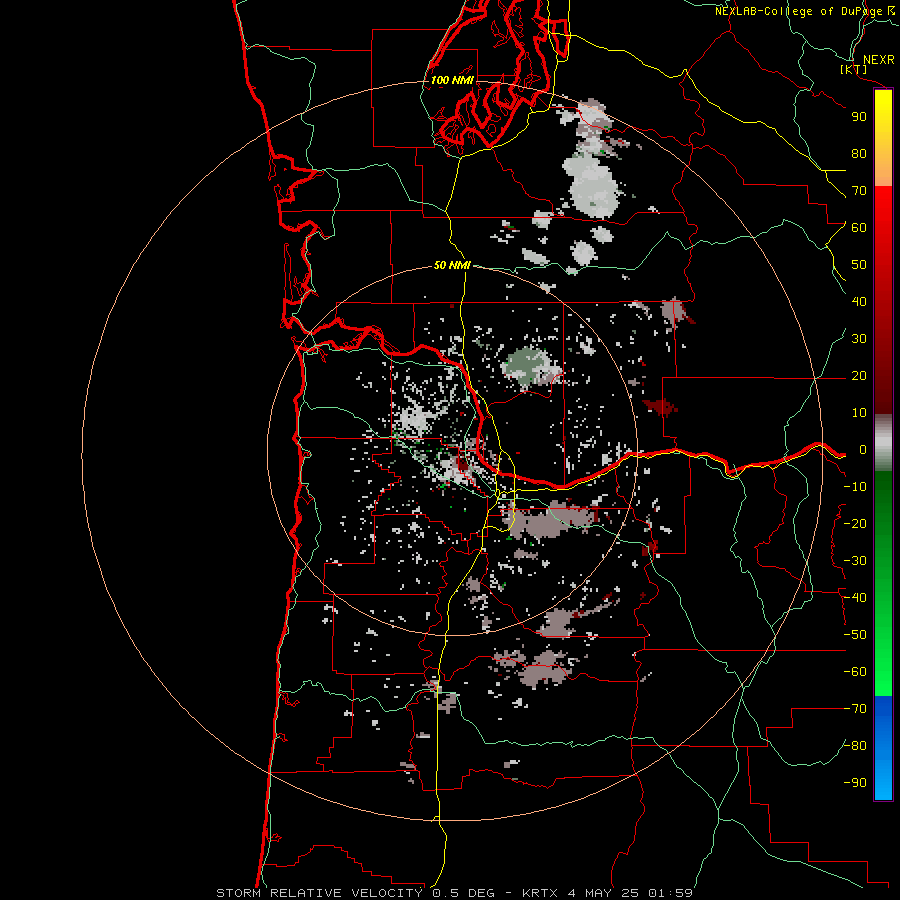Click the NEXR text above the scale
Screen dimensions: 900x900
click(x=878, y=60)
